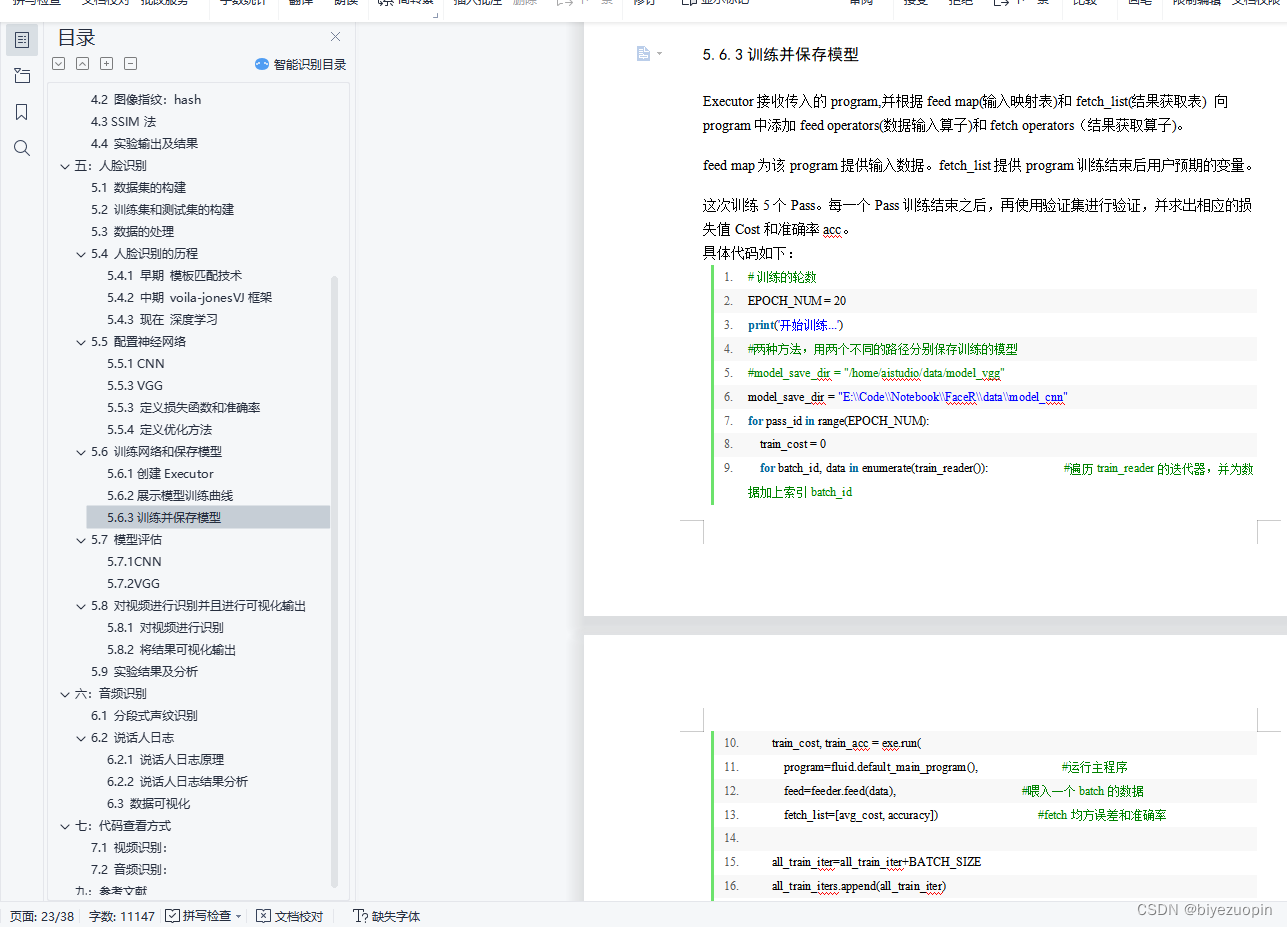The height and width of the screenshot is (927, 1287).
Task: Select 5.5.1 CNN in the outline
Action: [135, 364]
